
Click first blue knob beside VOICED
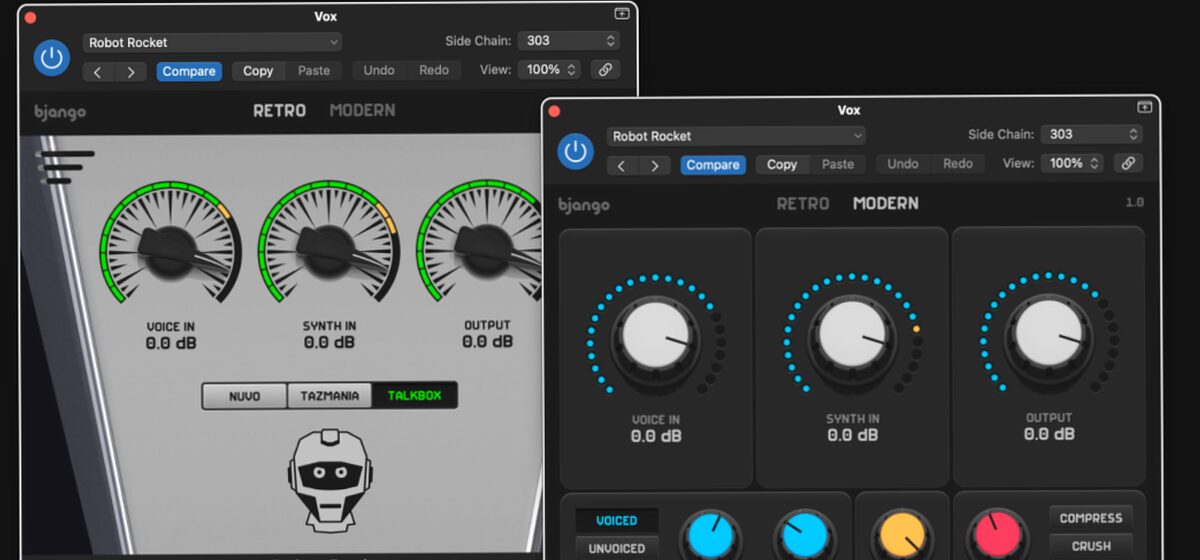709,536
